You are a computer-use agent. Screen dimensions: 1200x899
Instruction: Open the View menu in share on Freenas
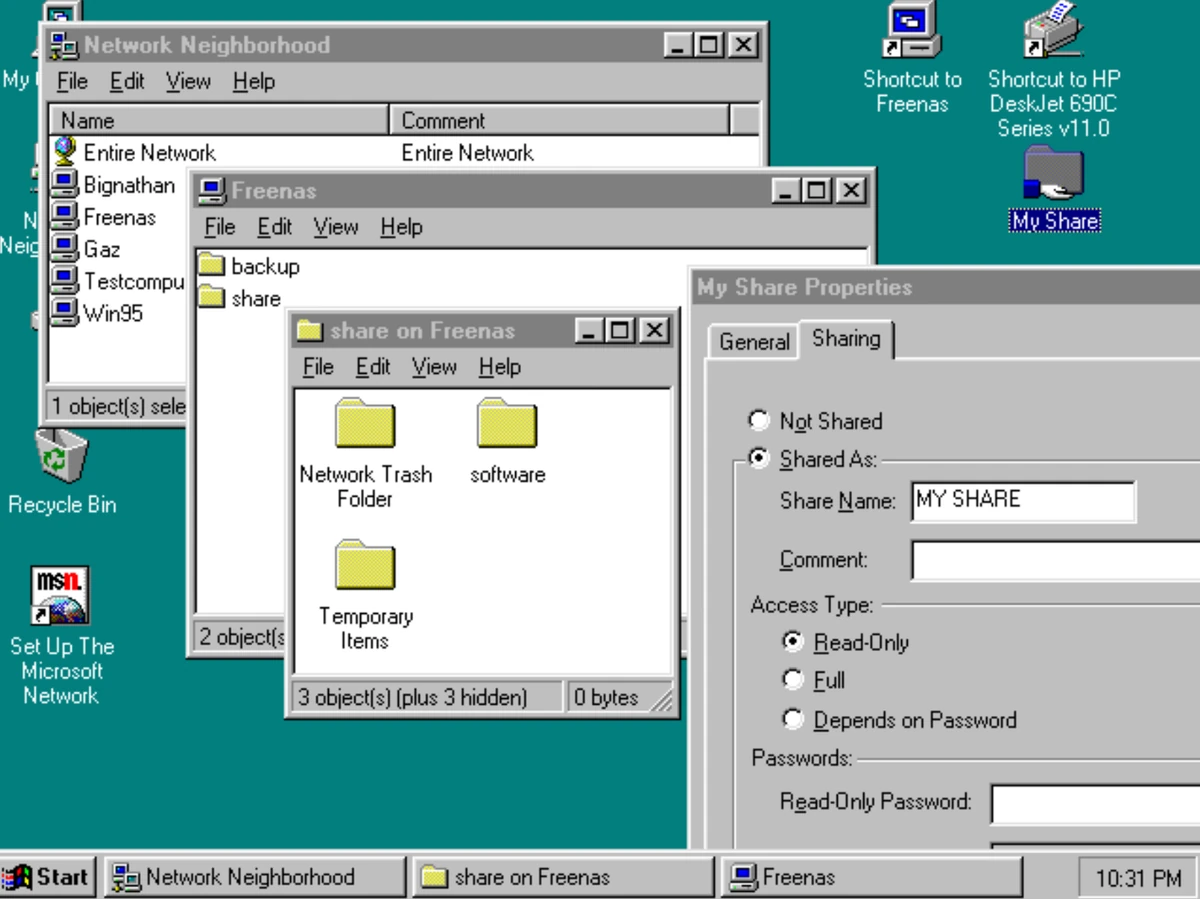tap(434, 367)
